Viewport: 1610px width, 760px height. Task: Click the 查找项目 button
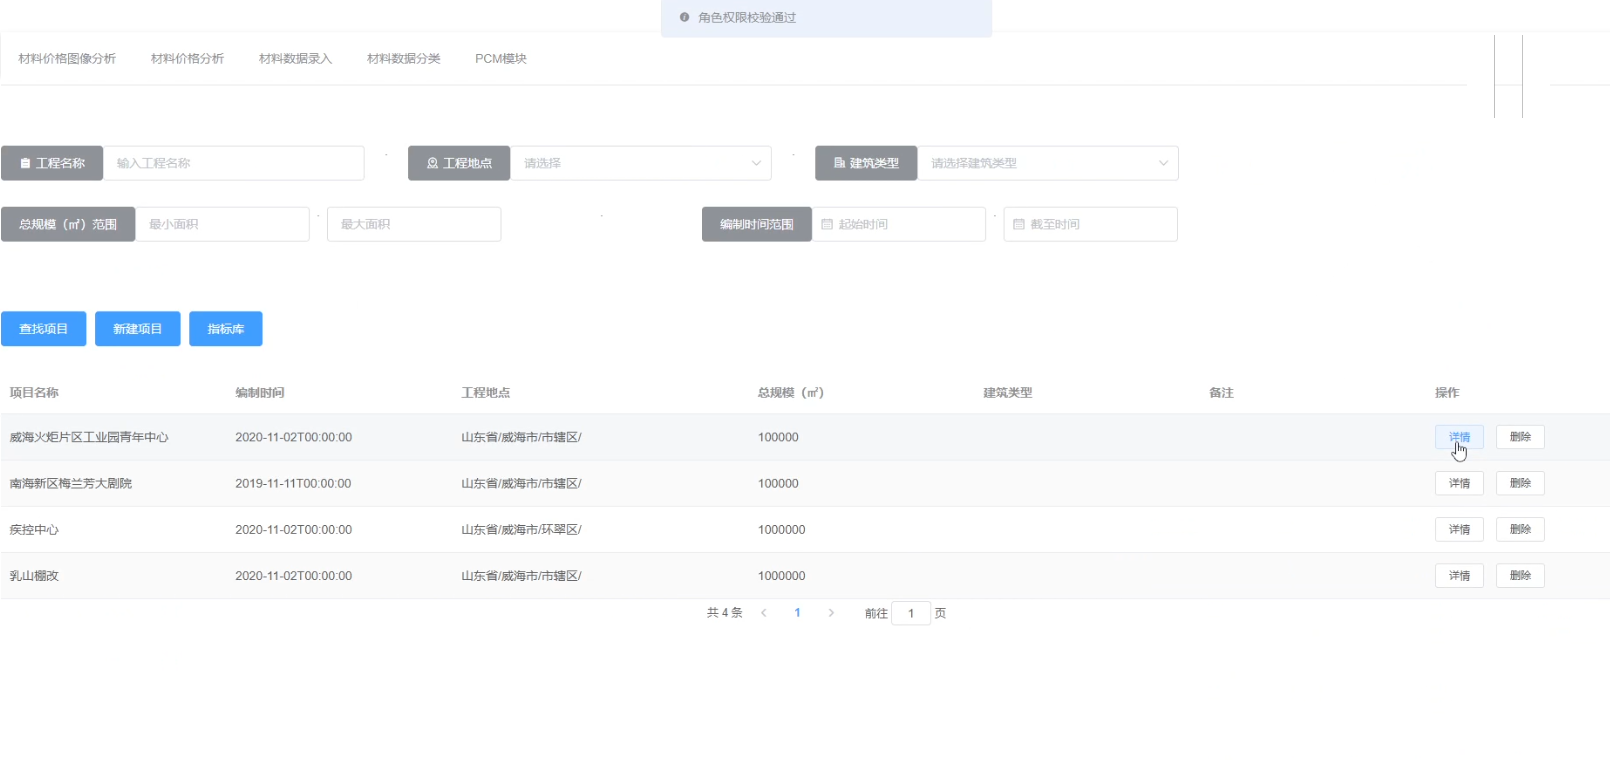tap(44, 329)
